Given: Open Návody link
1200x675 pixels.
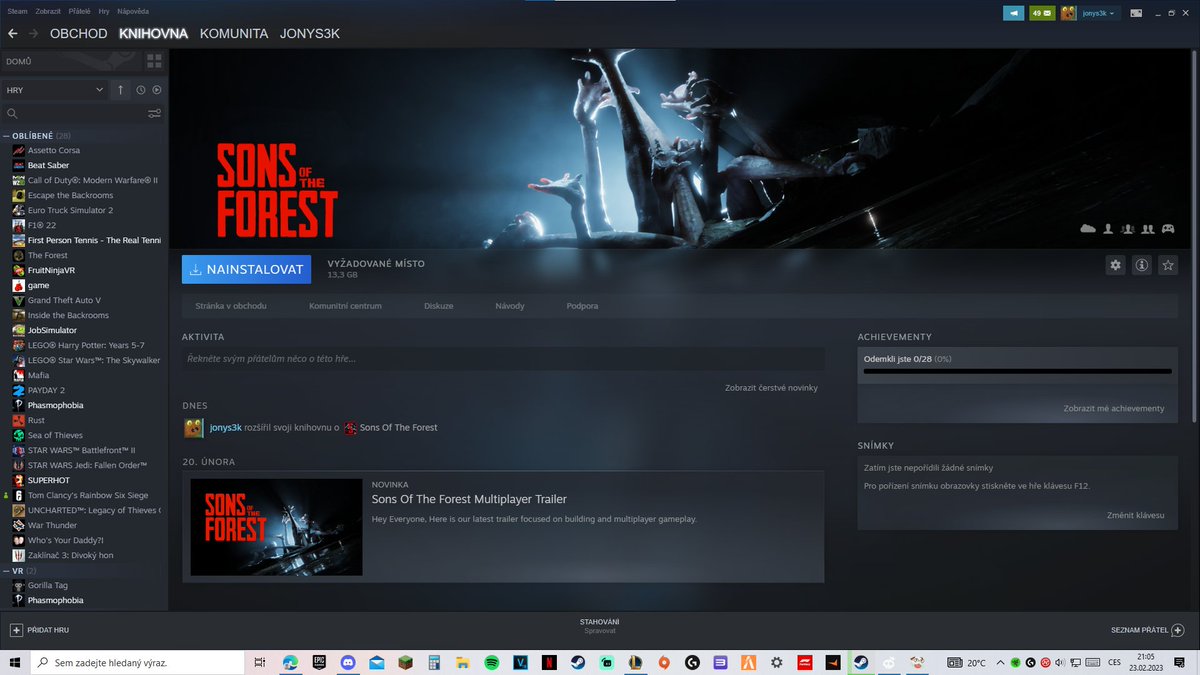Looking at the screenshot, I should [510, 306].
